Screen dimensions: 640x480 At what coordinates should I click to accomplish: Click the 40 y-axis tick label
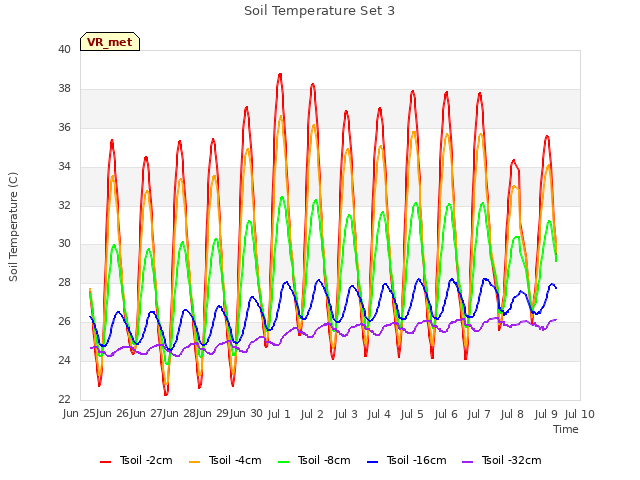64,50
